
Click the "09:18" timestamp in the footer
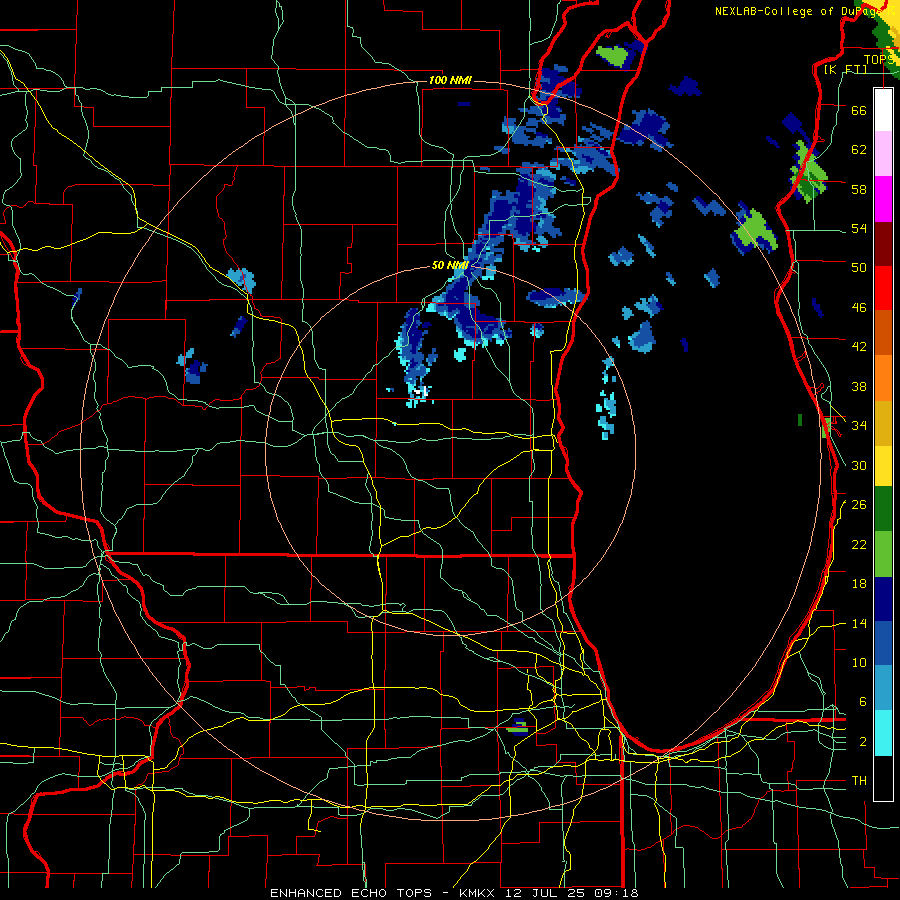click(616, 893)
